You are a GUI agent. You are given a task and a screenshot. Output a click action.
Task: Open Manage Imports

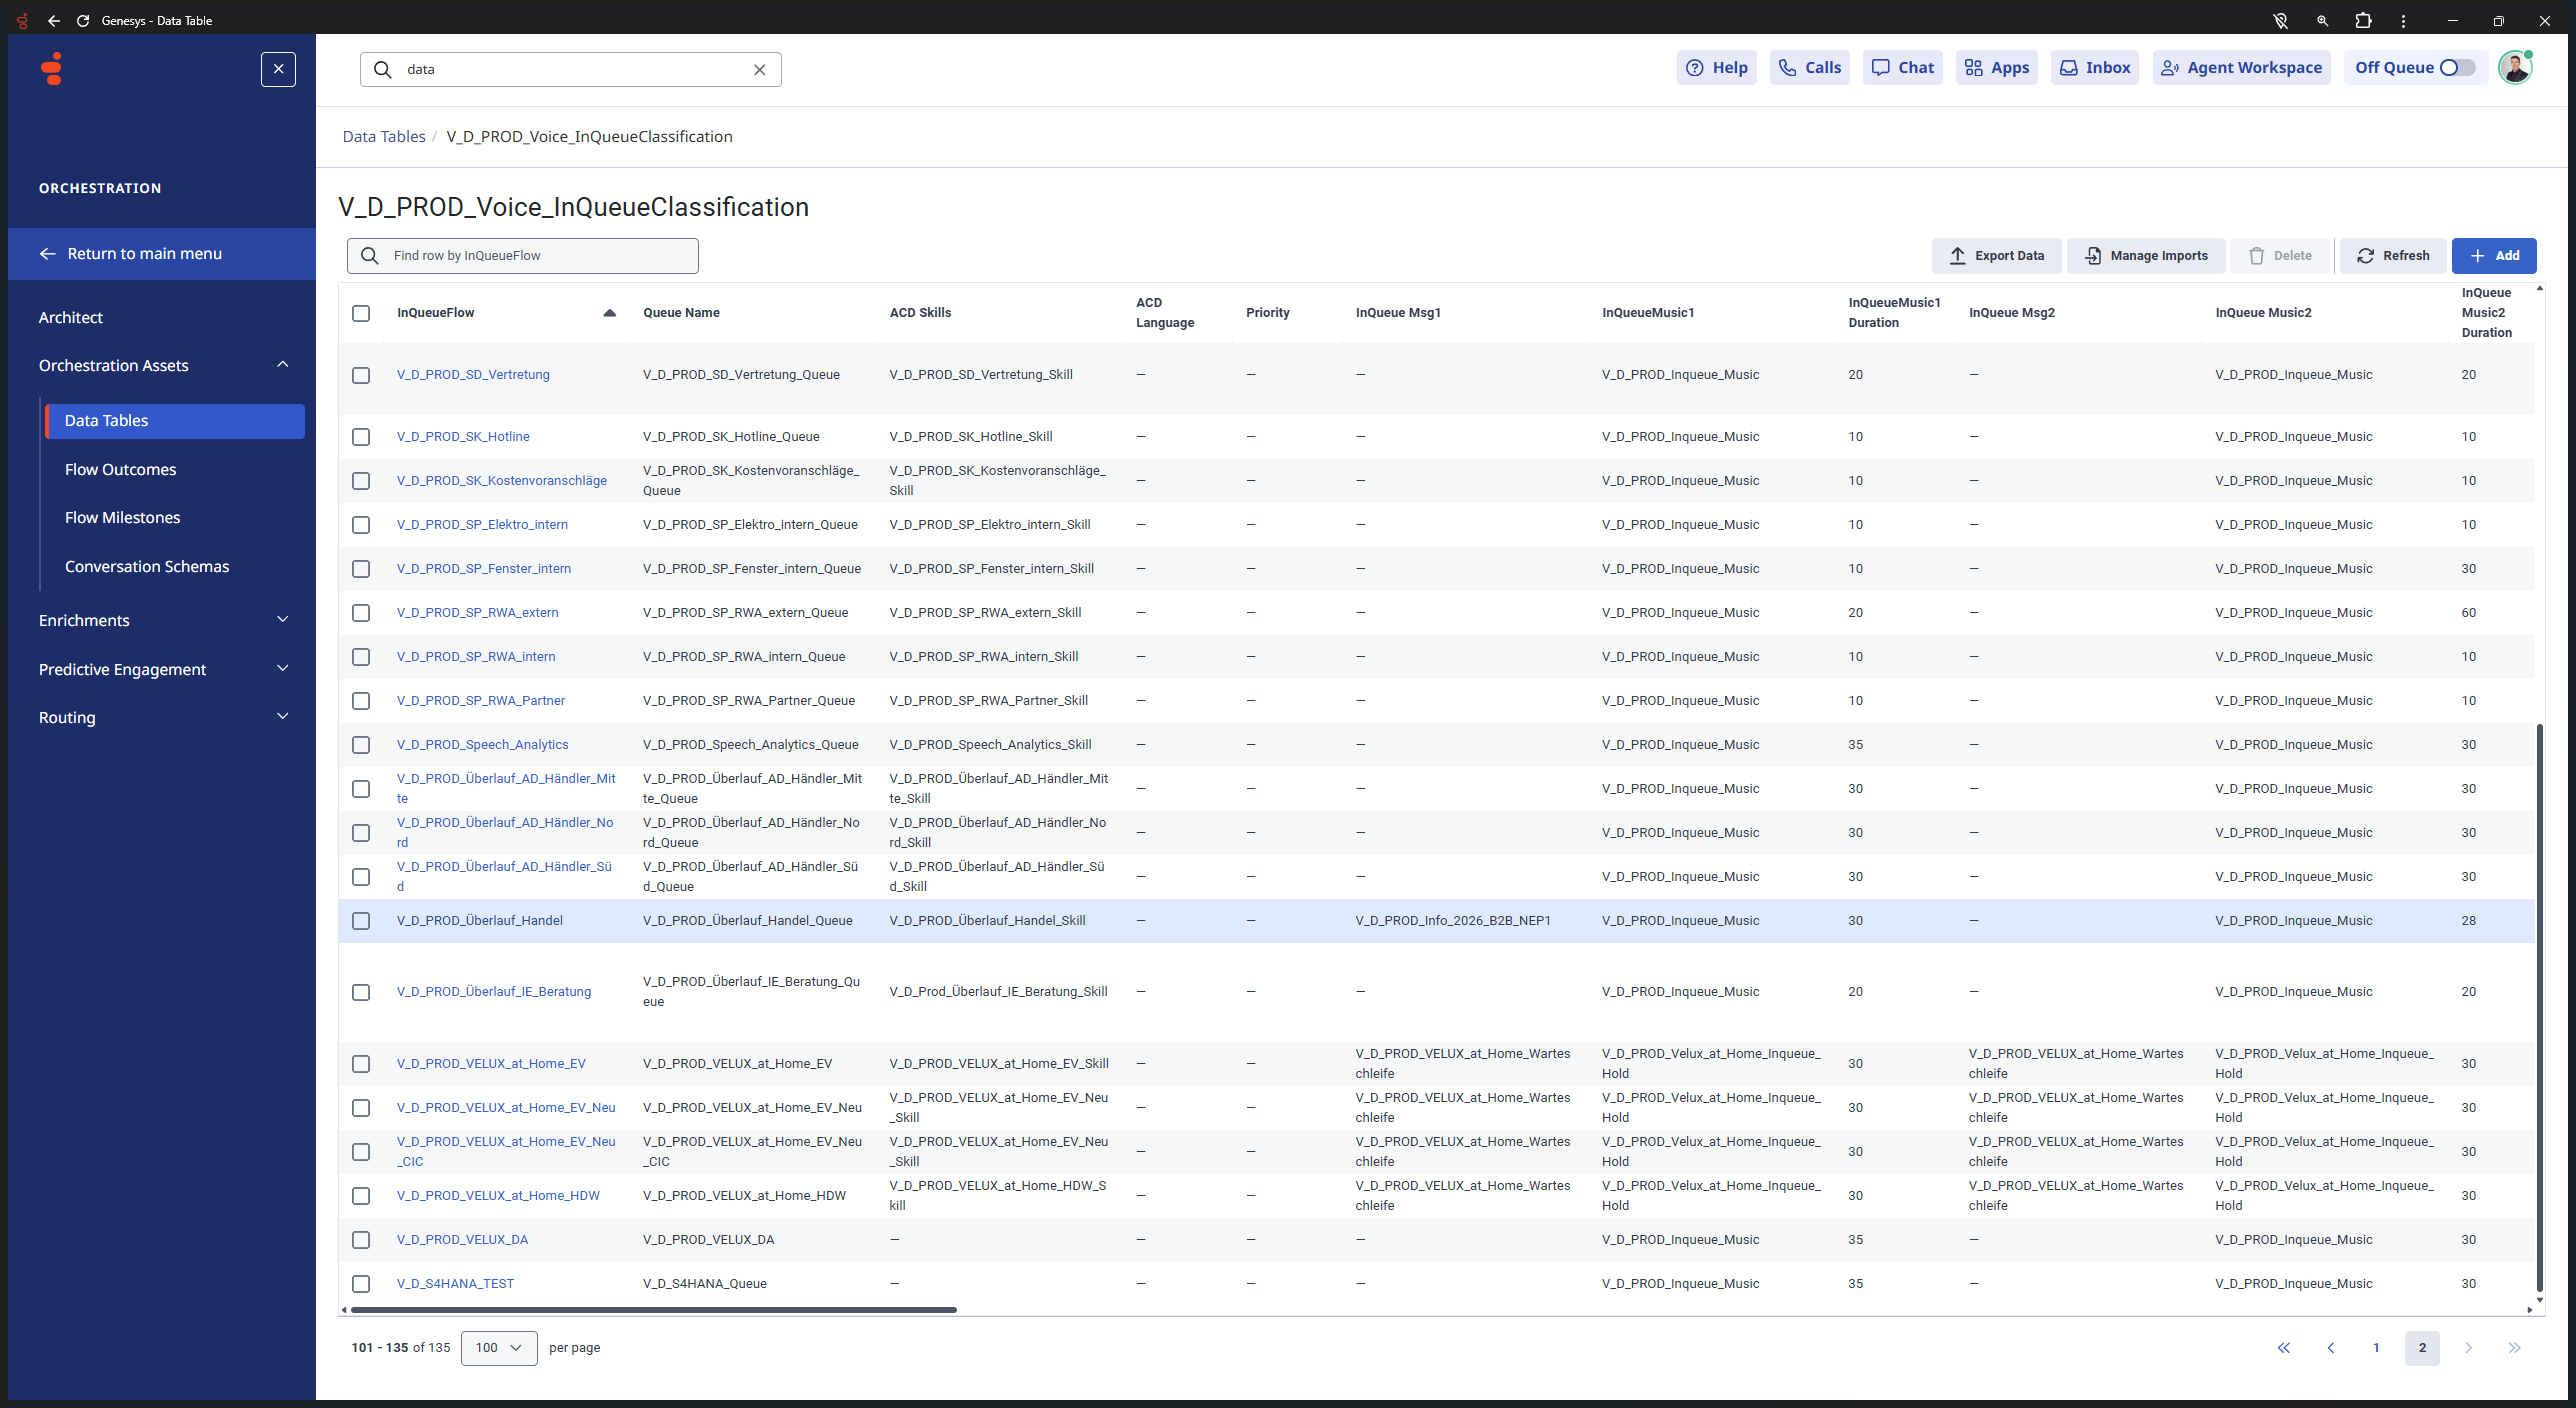coord(2145,255)
